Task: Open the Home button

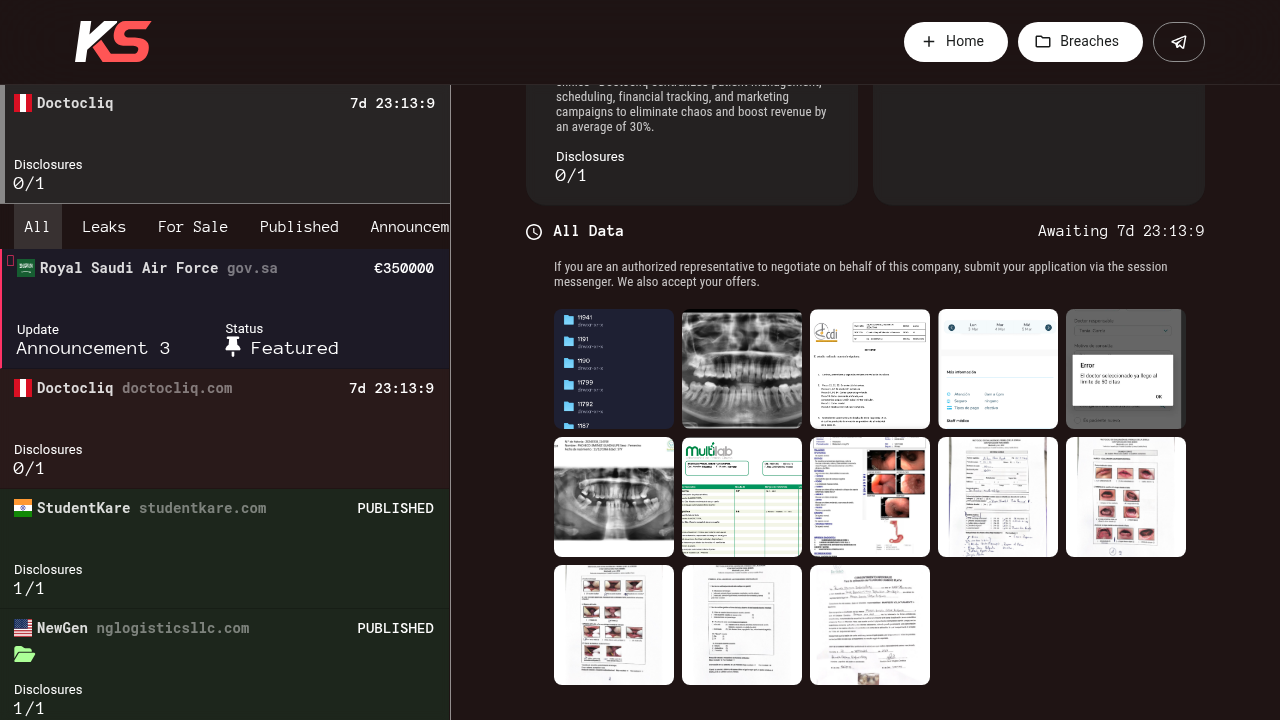Action: coord(955,42)
